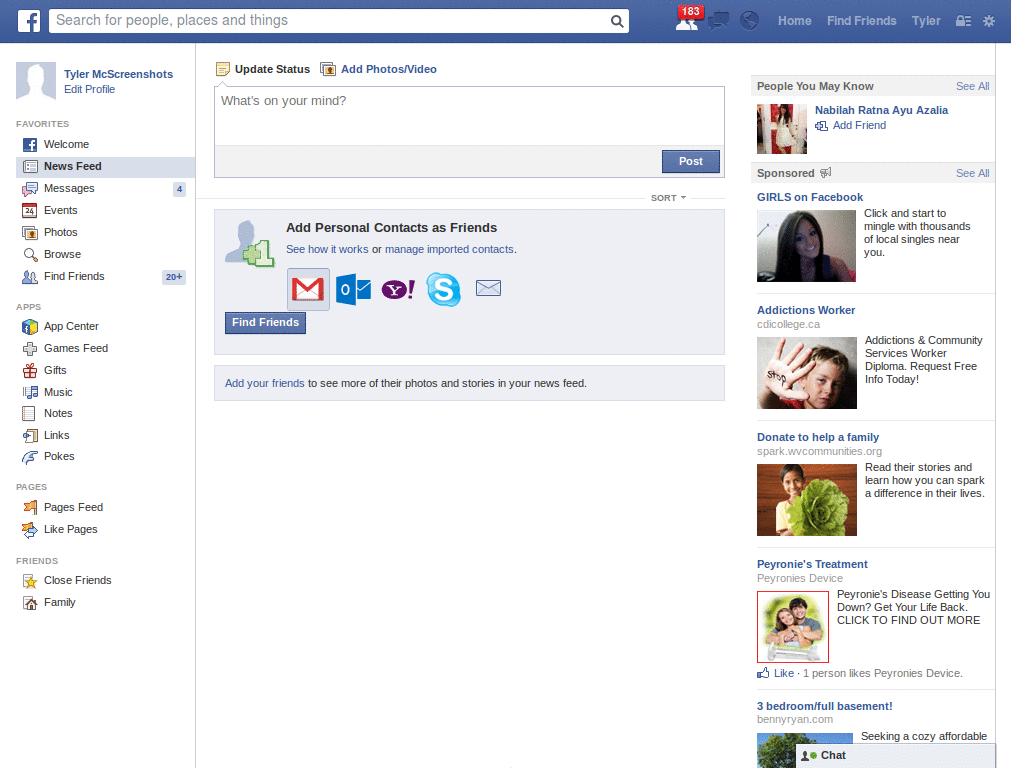
Task: Click See All for People You May Know
Action: (972, 86)
